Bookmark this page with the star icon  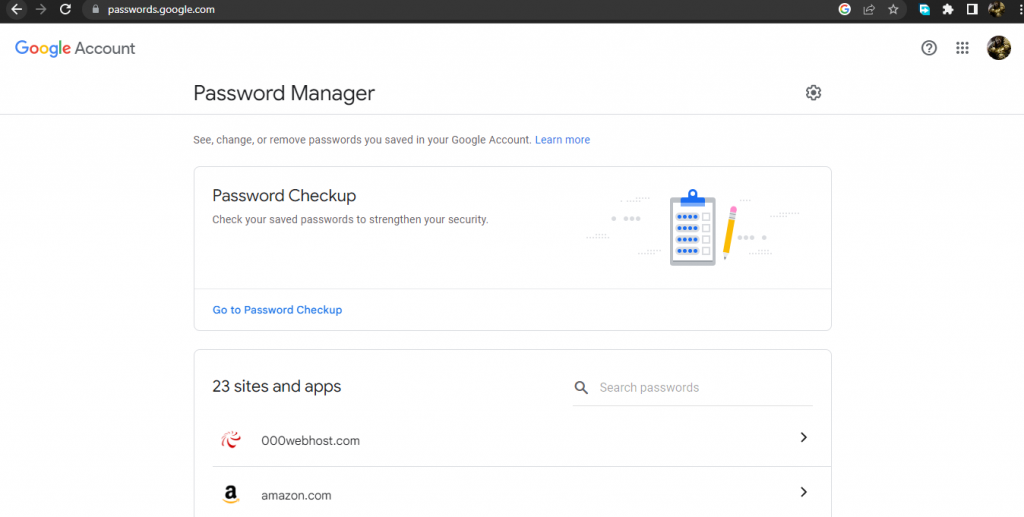(893, 9)
